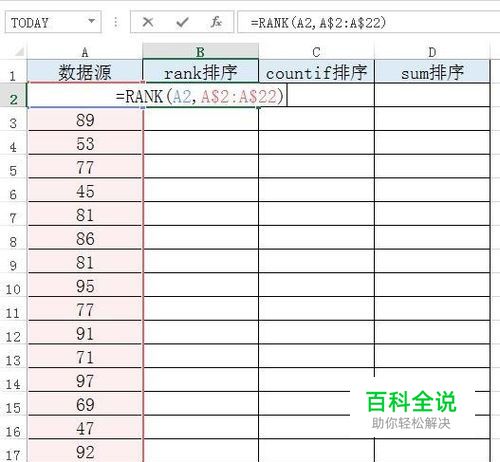The height and width of the screenshot is (462, 500).
Task: Select row 3 header
Action: 13,119
